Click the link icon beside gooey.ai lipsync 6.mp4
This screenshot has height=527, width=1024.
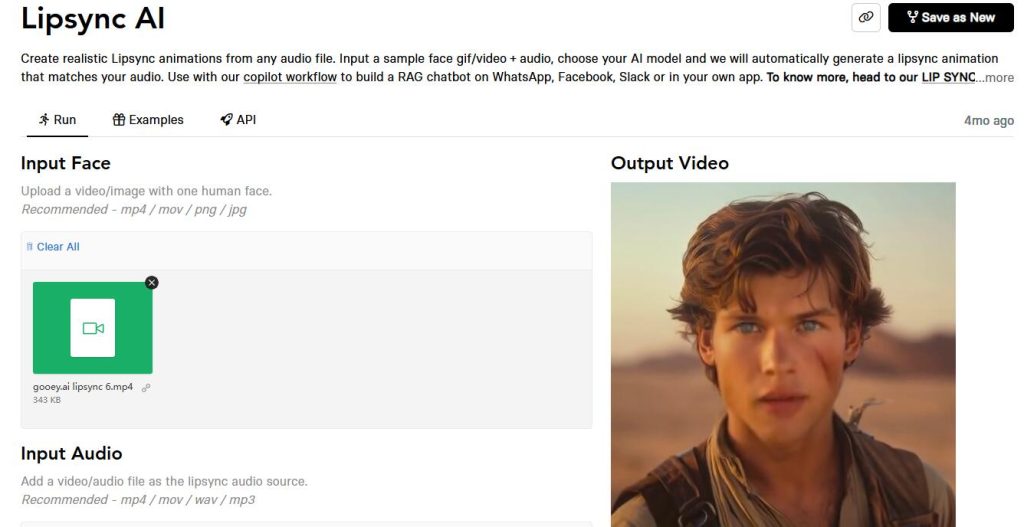146,387
